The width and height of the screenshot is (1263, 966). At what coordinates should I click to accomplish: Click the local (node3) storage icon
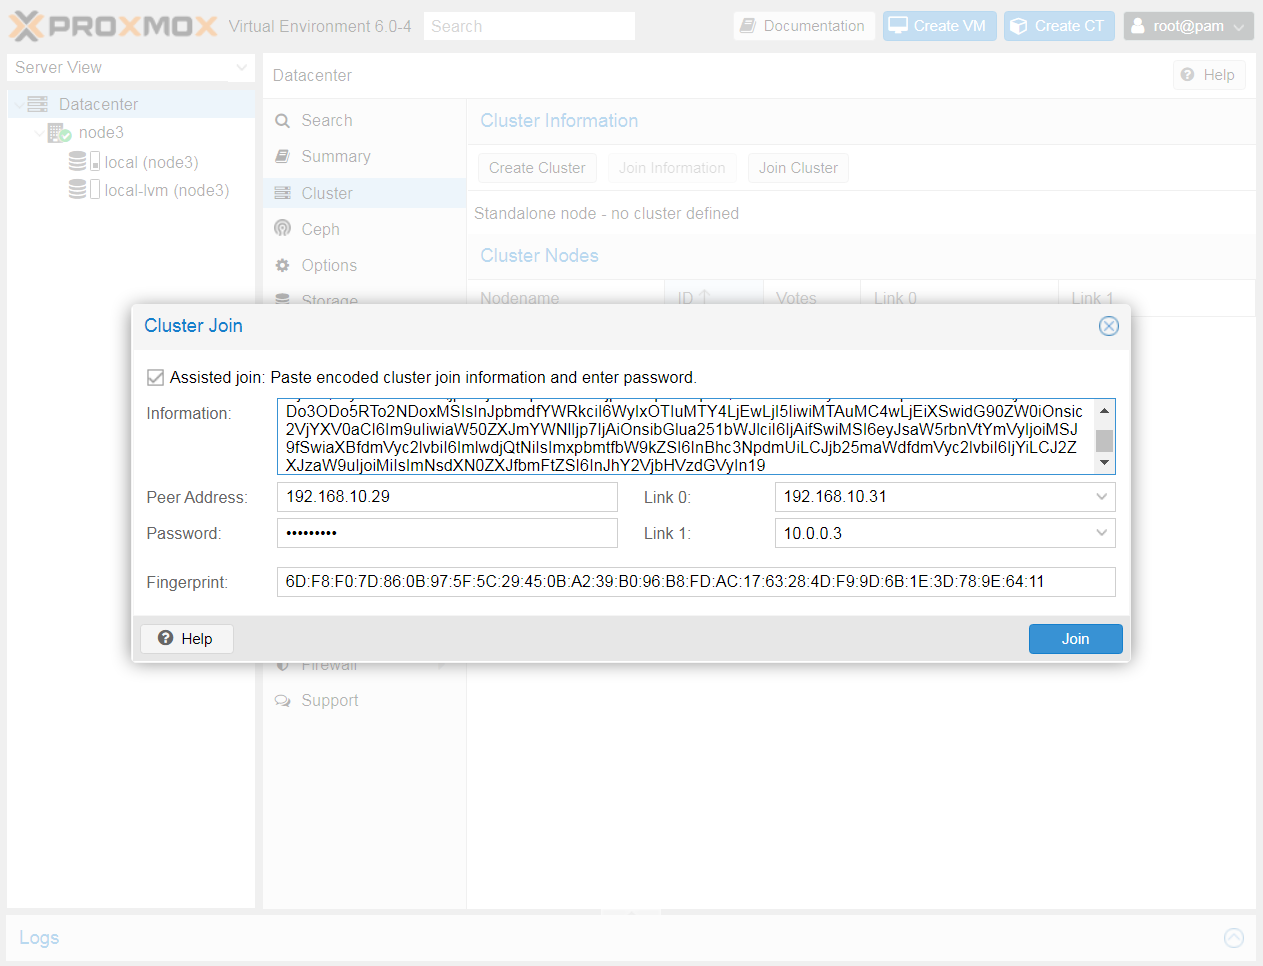tap(83, 161)
